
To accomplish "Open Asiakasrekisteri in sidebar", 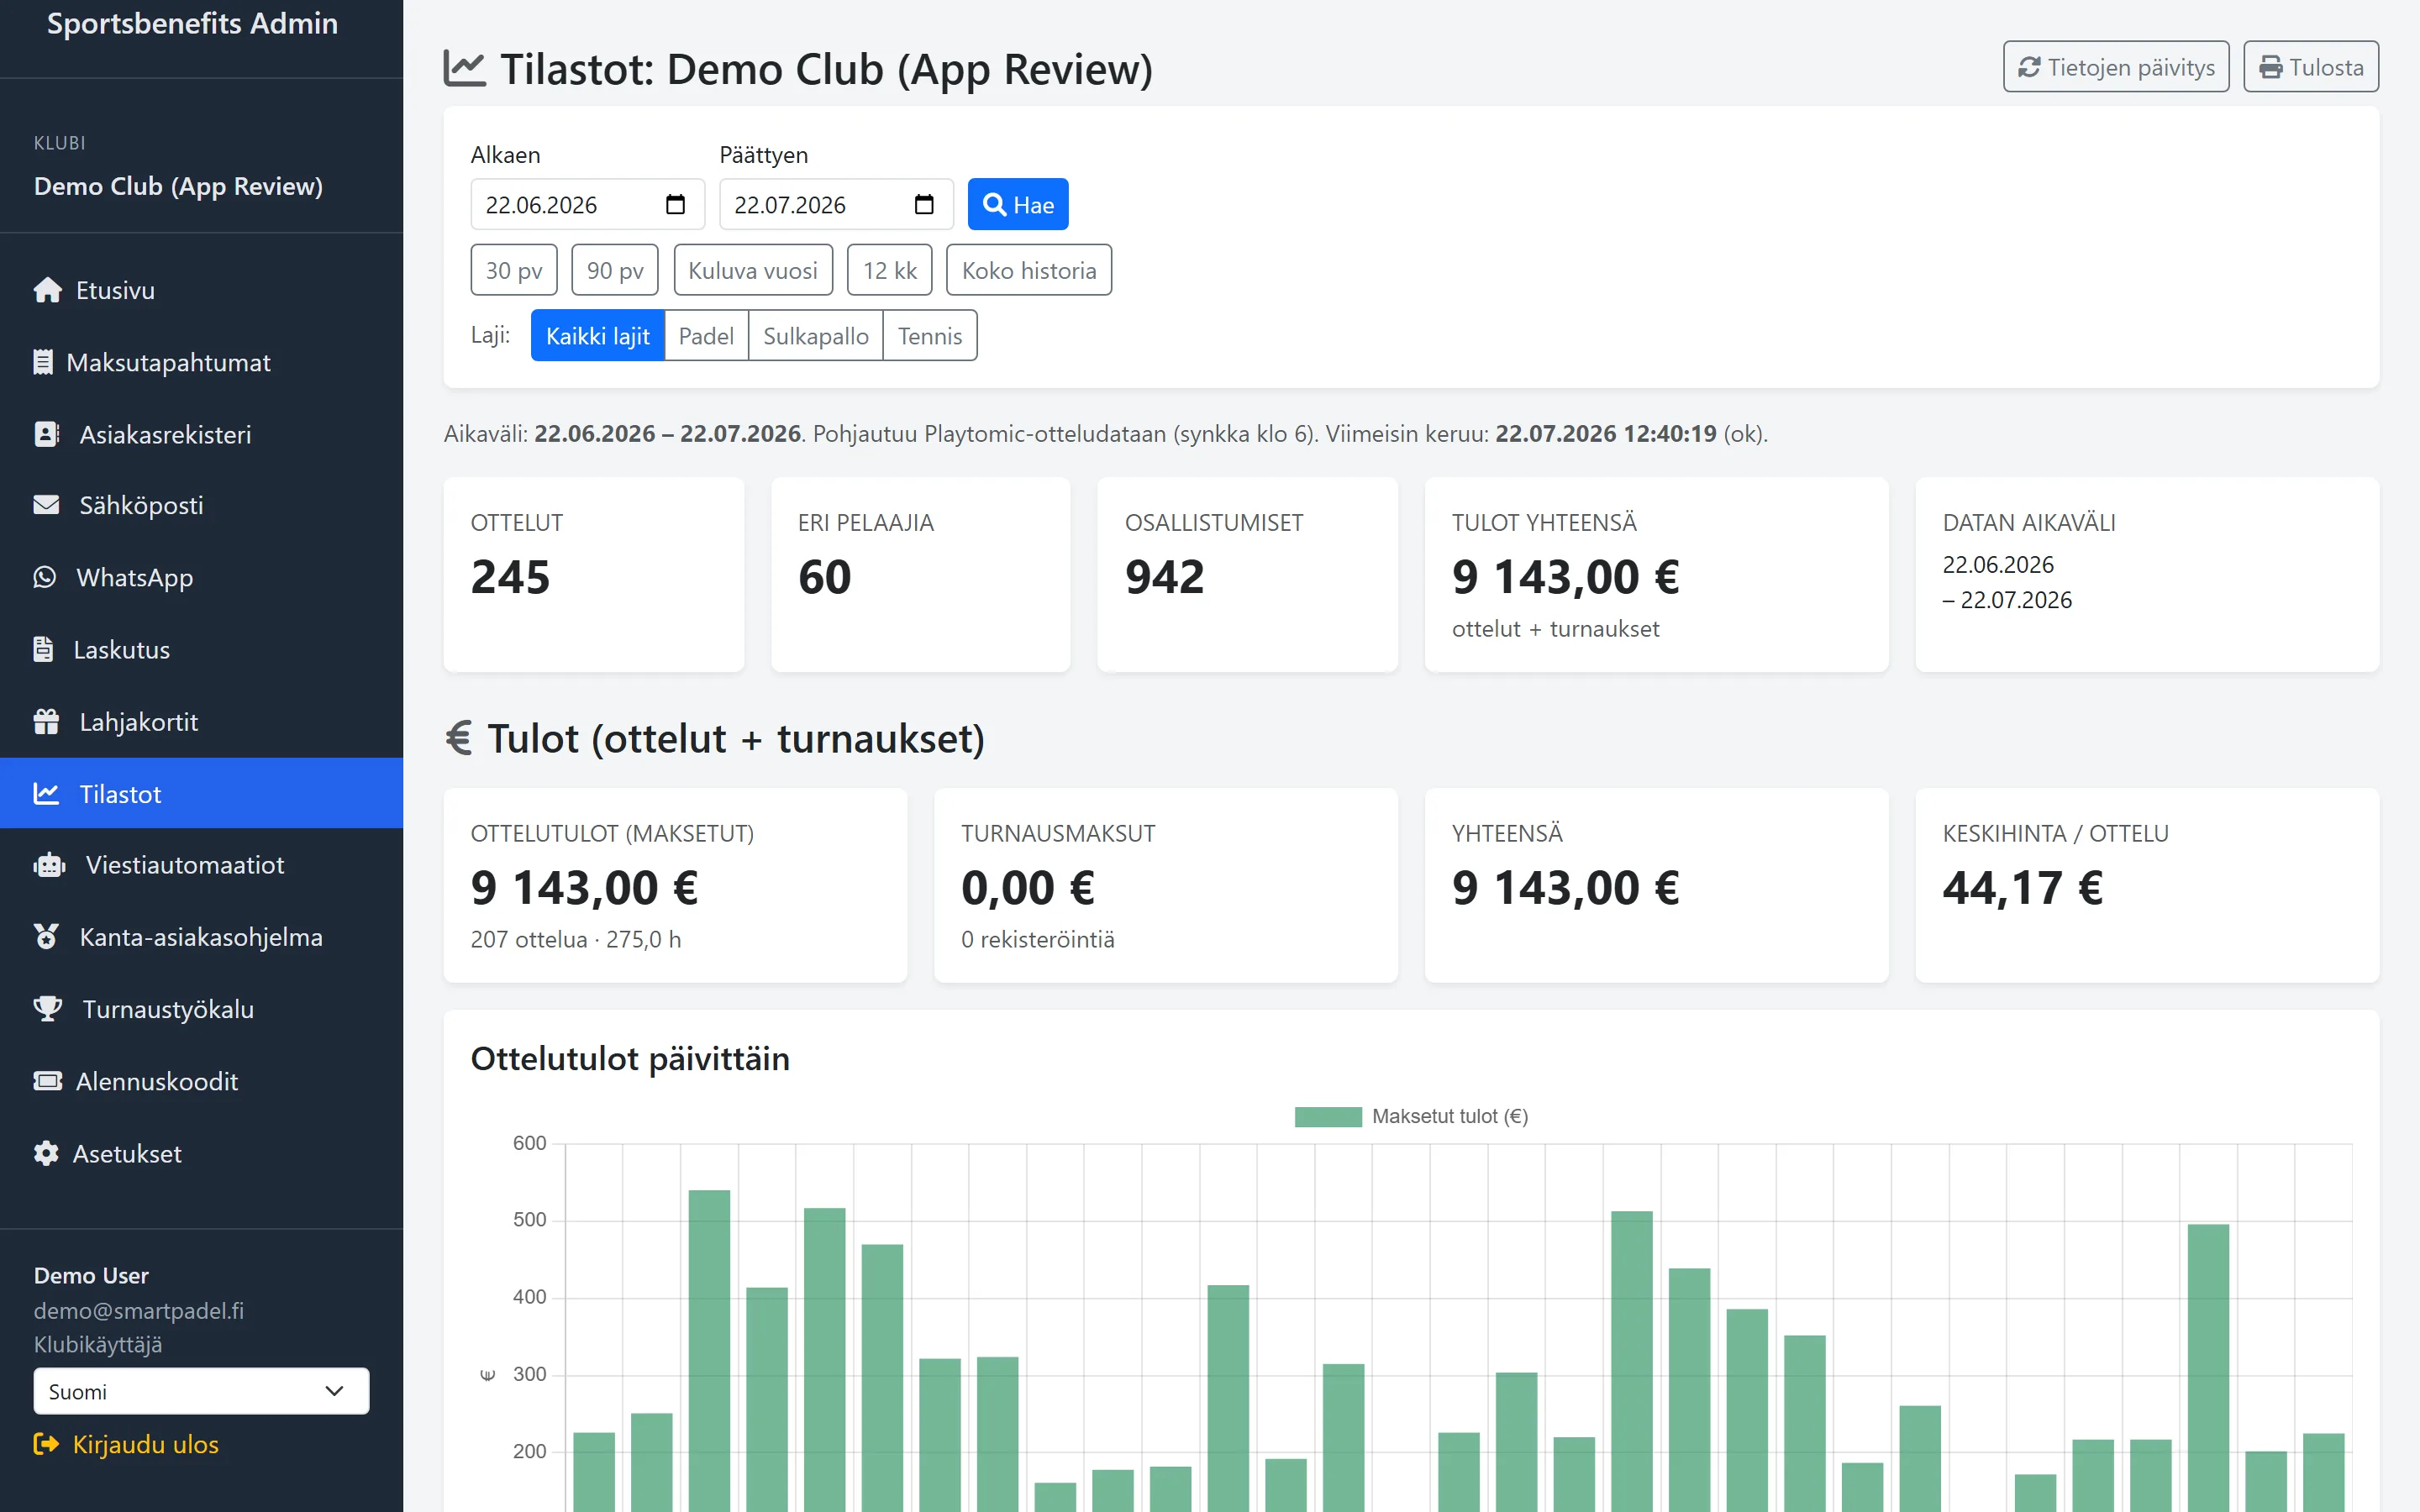I will tap(201, 434).
